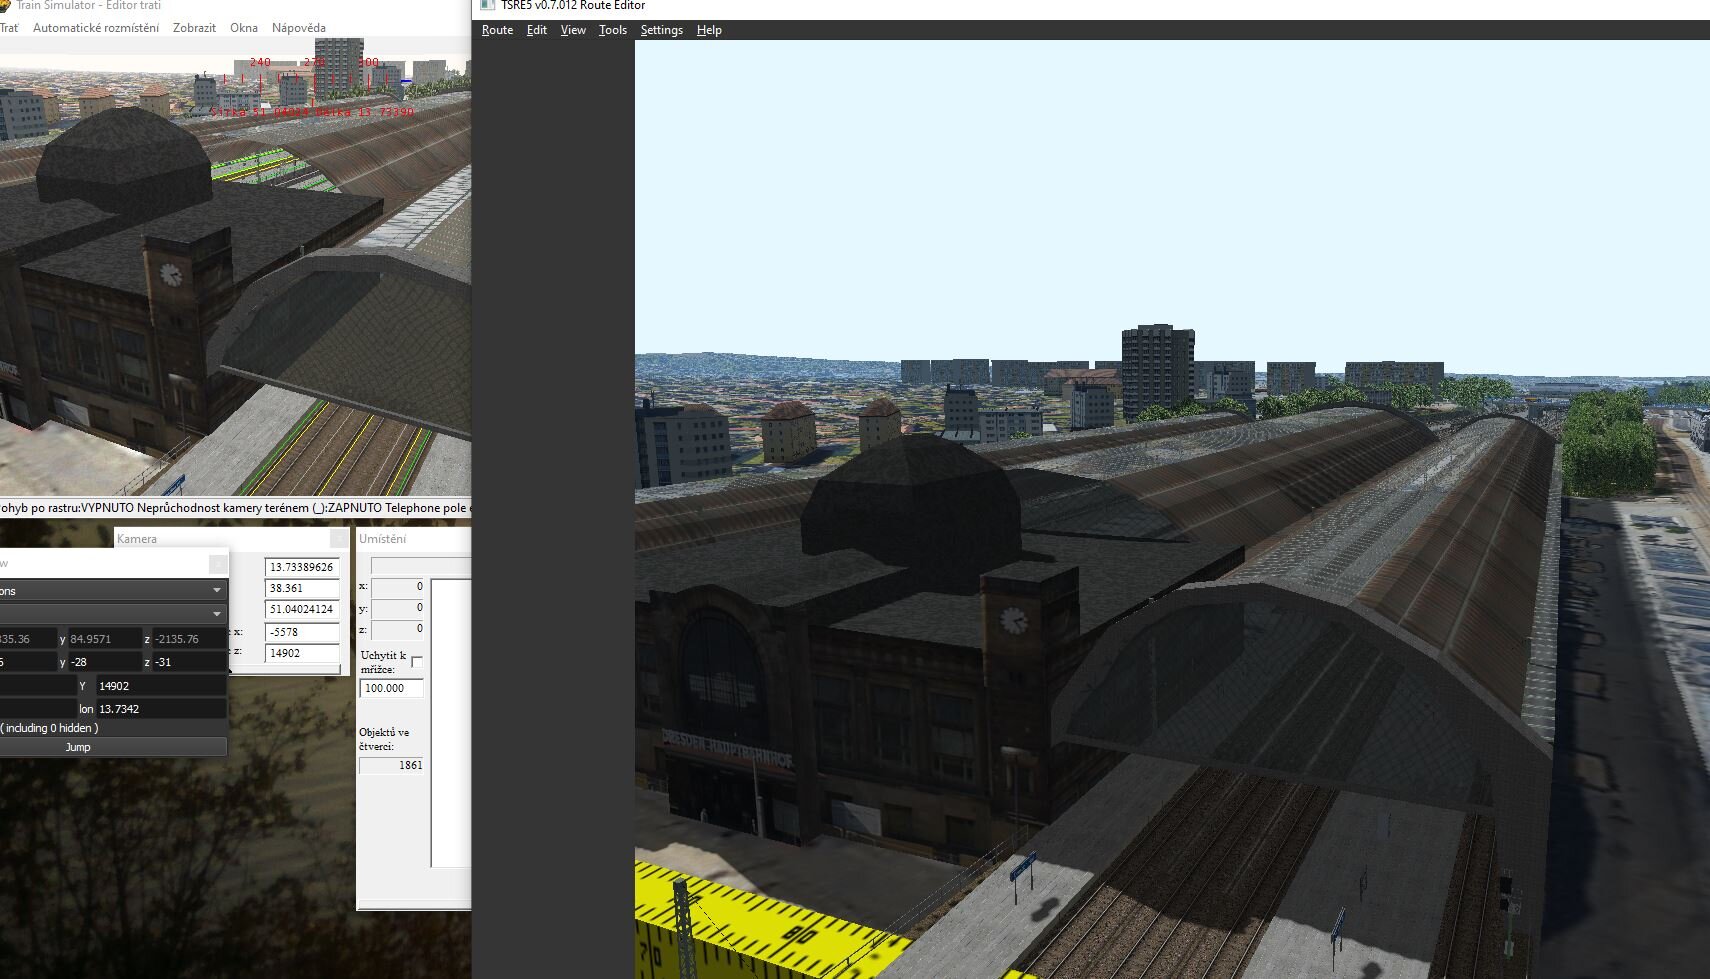Click the station clock in the TSRE5 viewport

[1014, 620]
